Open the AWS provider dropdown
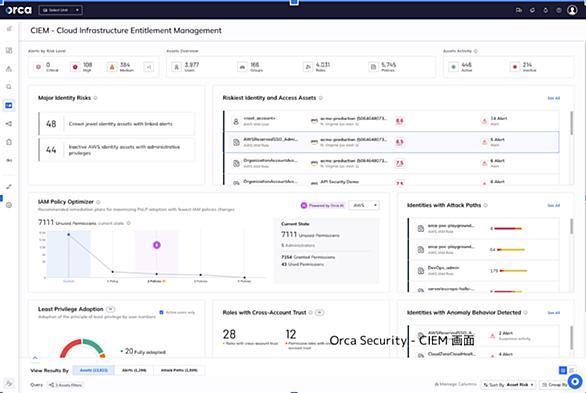This screenshot has width=586, height=393. [x=364, y=205]
